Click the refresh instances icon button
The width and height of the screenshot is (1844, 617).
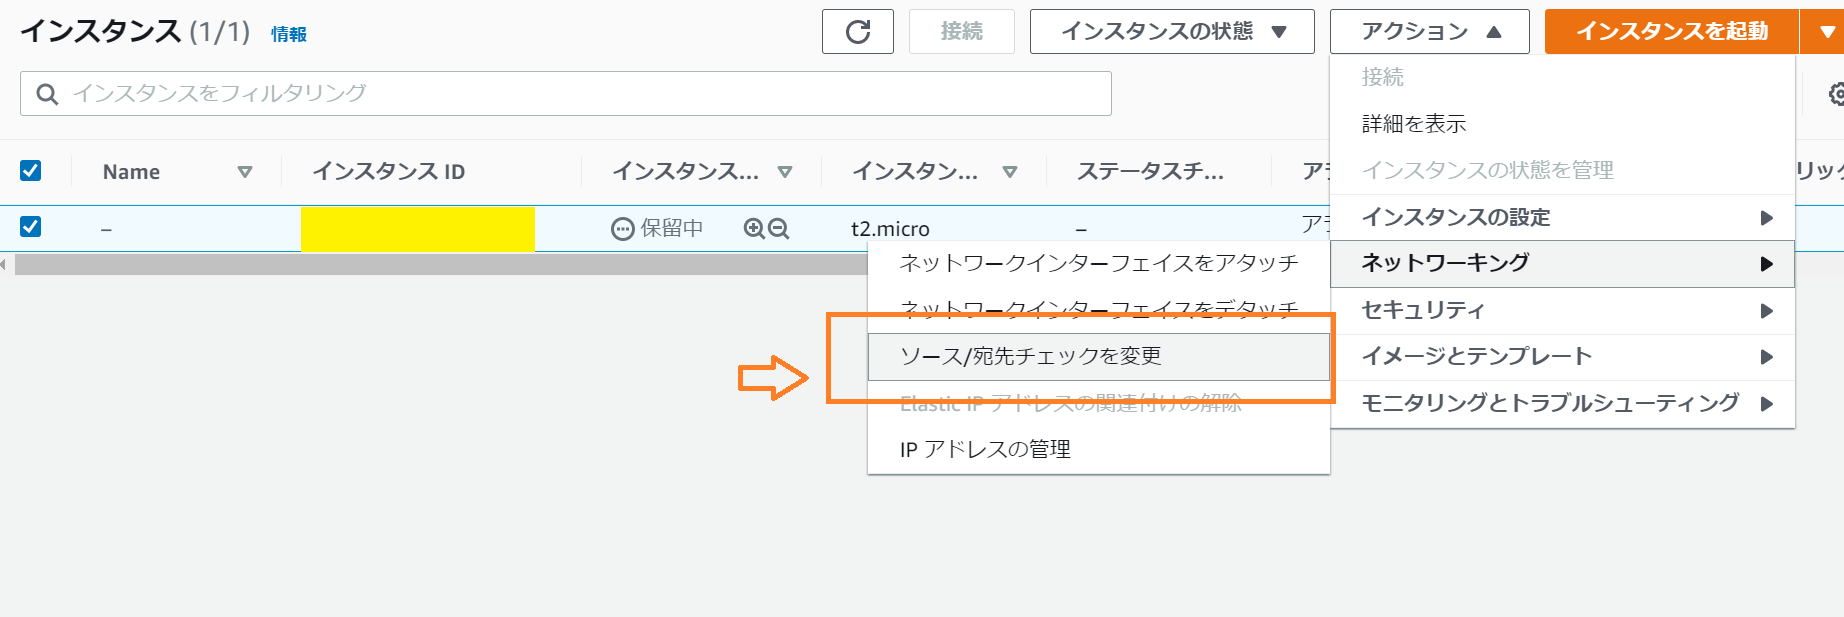(x=857, y=32)
